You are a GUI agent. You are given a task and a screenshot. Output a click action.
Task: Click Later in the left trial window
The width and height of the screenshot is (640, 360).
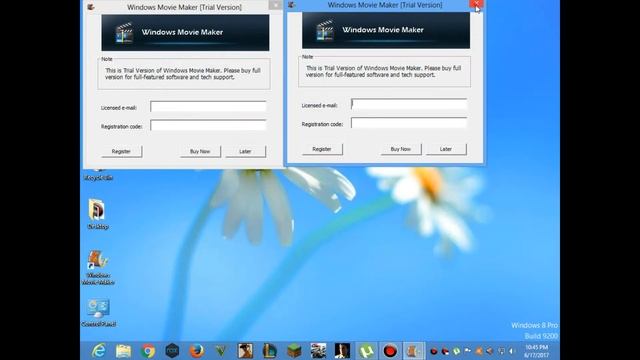pos(245,151)
